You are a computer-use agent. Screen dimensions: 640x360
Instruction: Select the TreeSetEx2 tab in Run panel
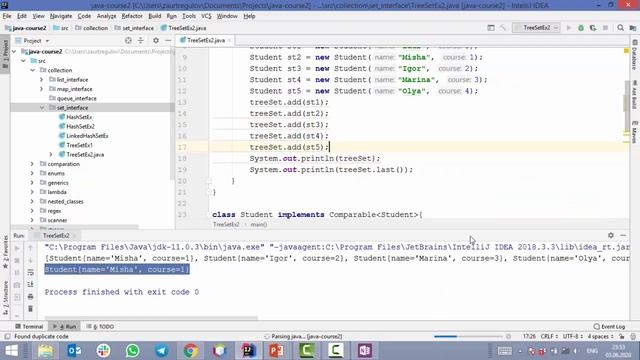tap(56, 236)
